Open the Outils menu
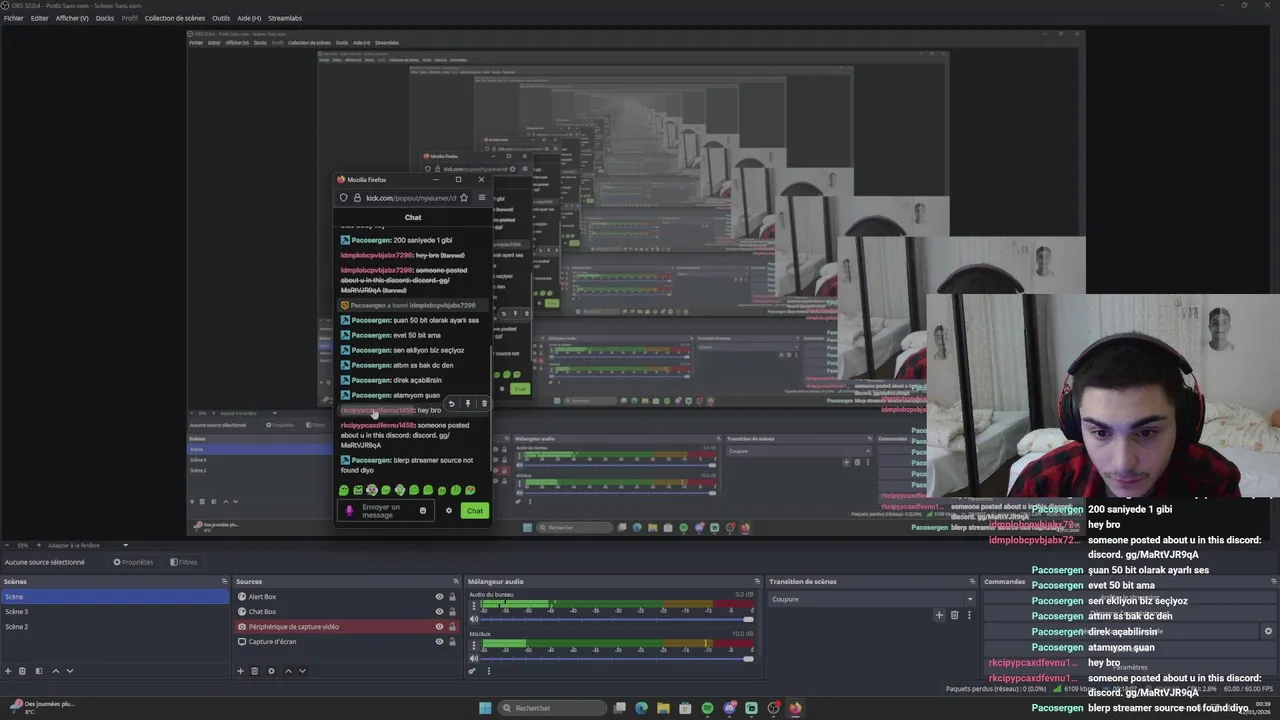The height and width of the screenshot is (720, 1280). coord(221,18)
